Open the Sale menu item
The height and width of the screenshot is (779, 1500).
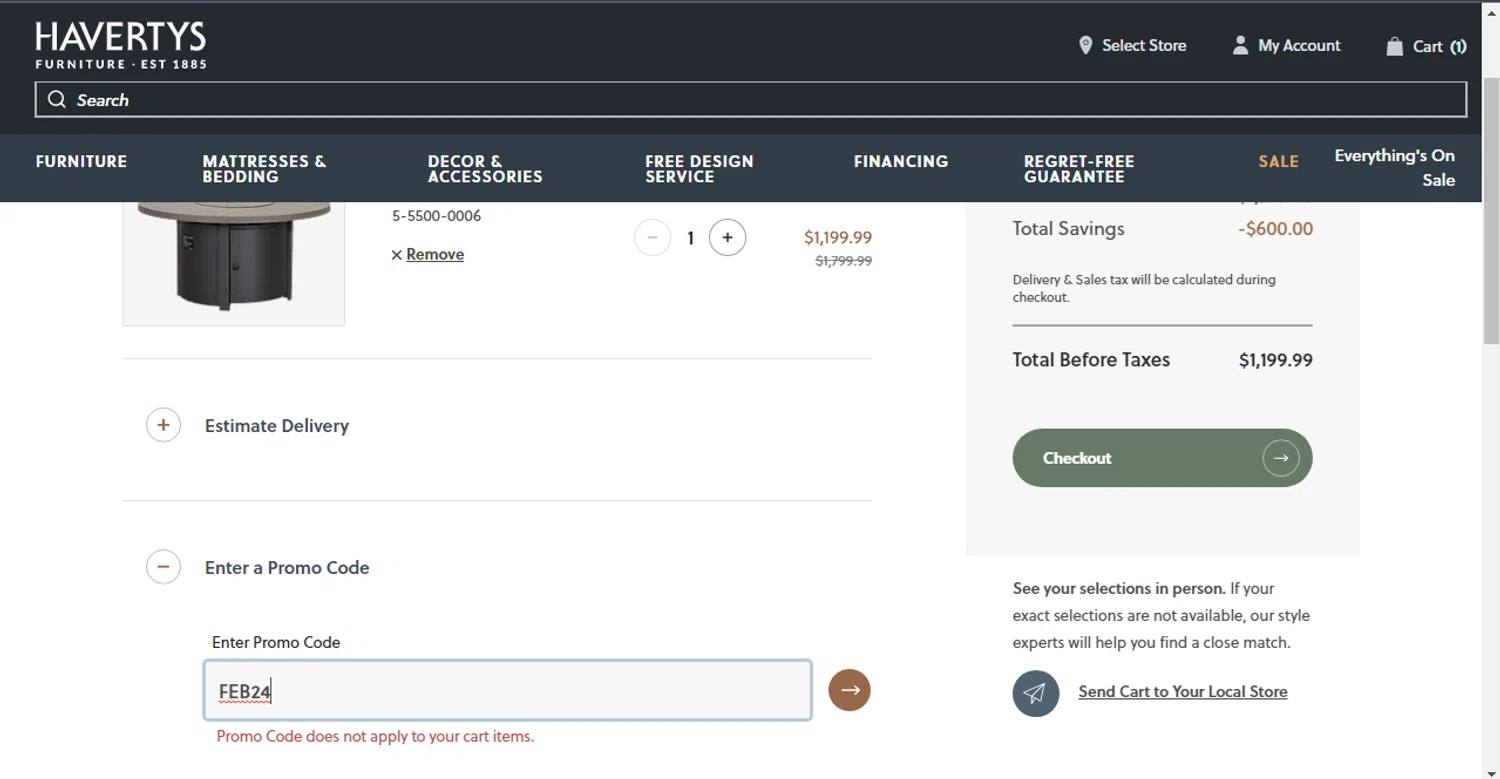pyautogui.click(x=1278, y=161)
